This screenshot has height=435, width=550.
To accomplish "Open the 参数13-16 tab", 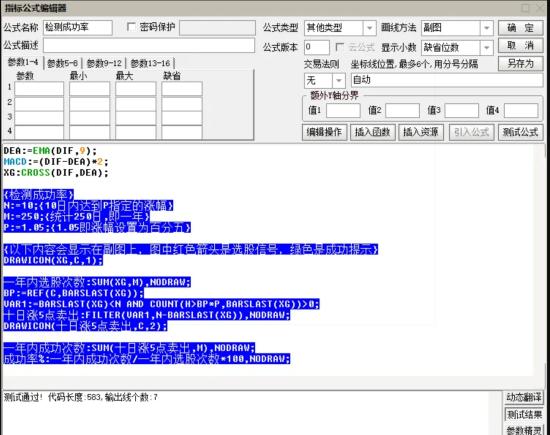I will point(150,63).
